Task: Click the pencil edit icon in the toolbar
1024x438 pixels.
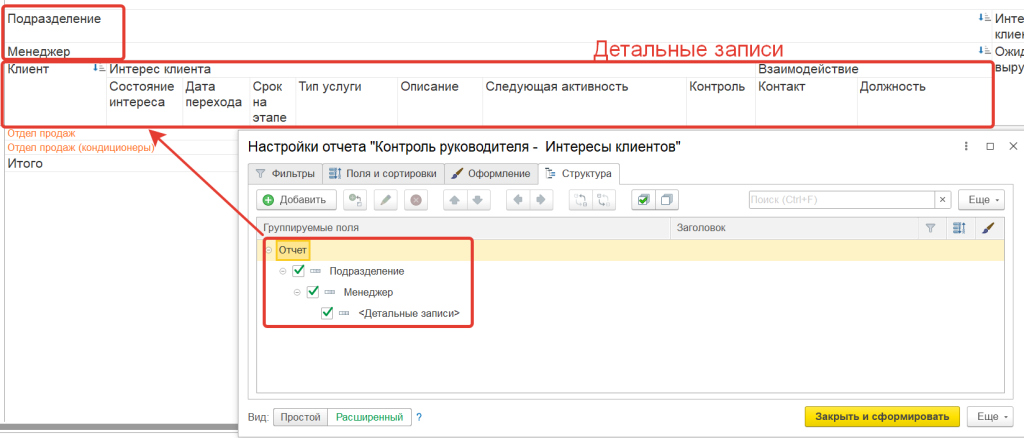Action: 384,200
